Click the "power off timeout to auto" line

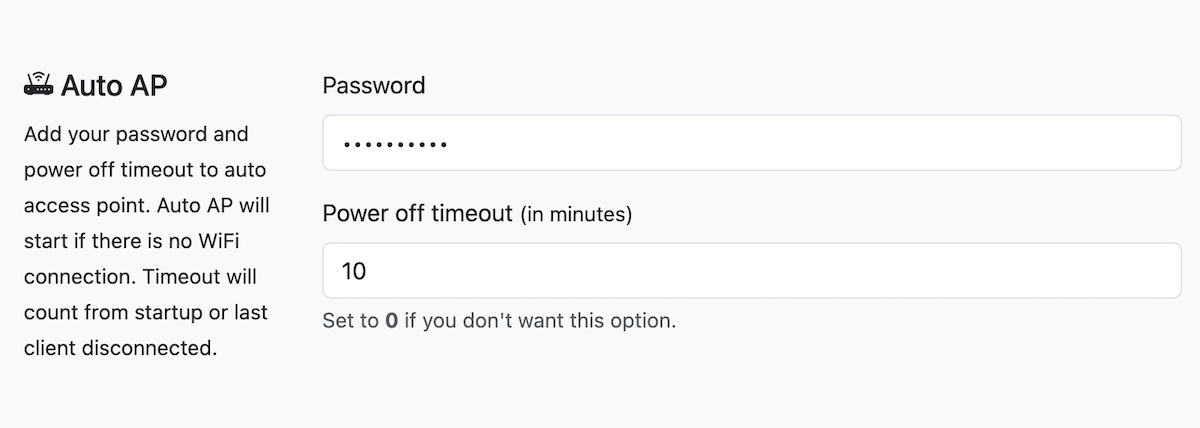coord(145,169)
